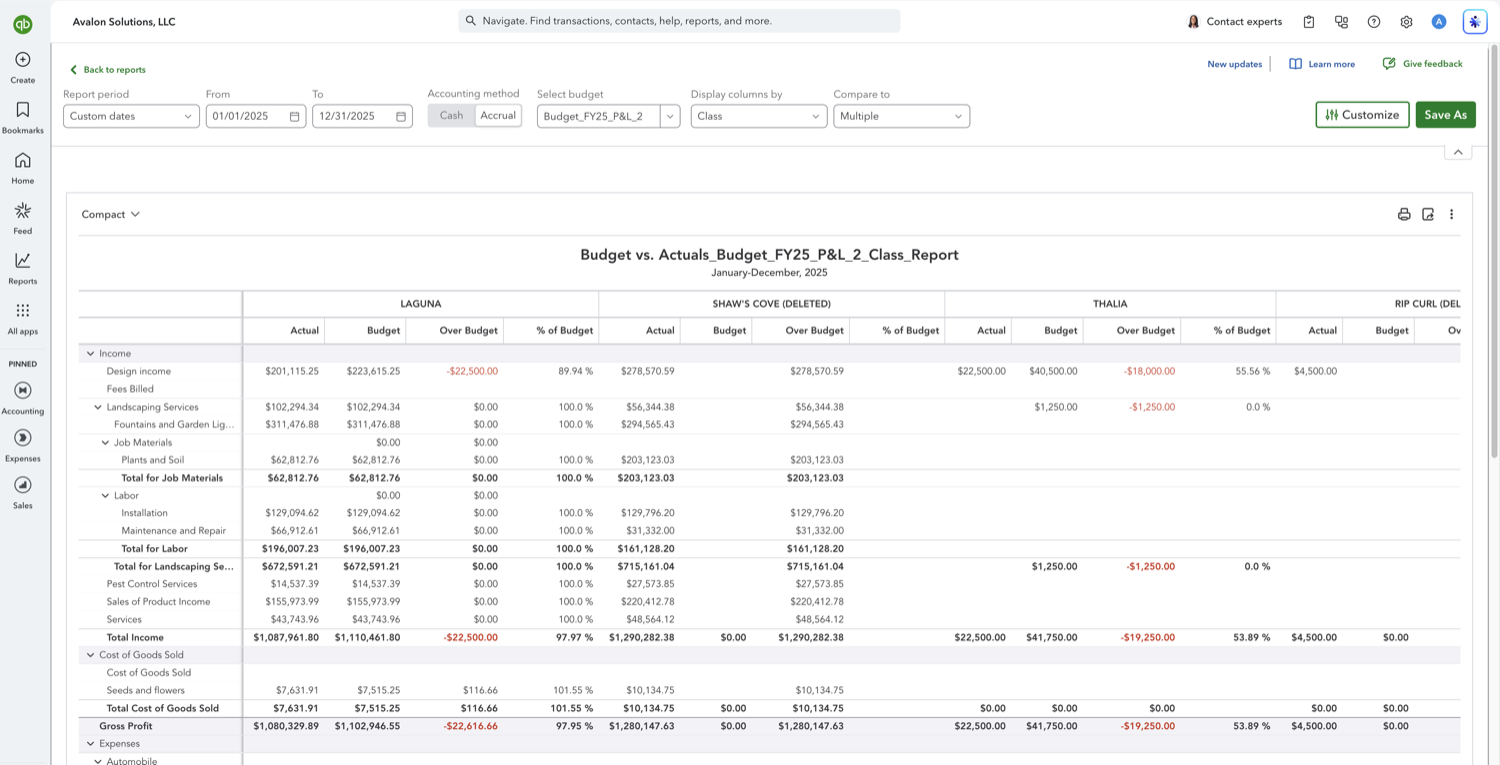This screenshot has height=765, width=1500.
Task: Open the Compare to Multiple dropdown
Action: tap(901, 116)
